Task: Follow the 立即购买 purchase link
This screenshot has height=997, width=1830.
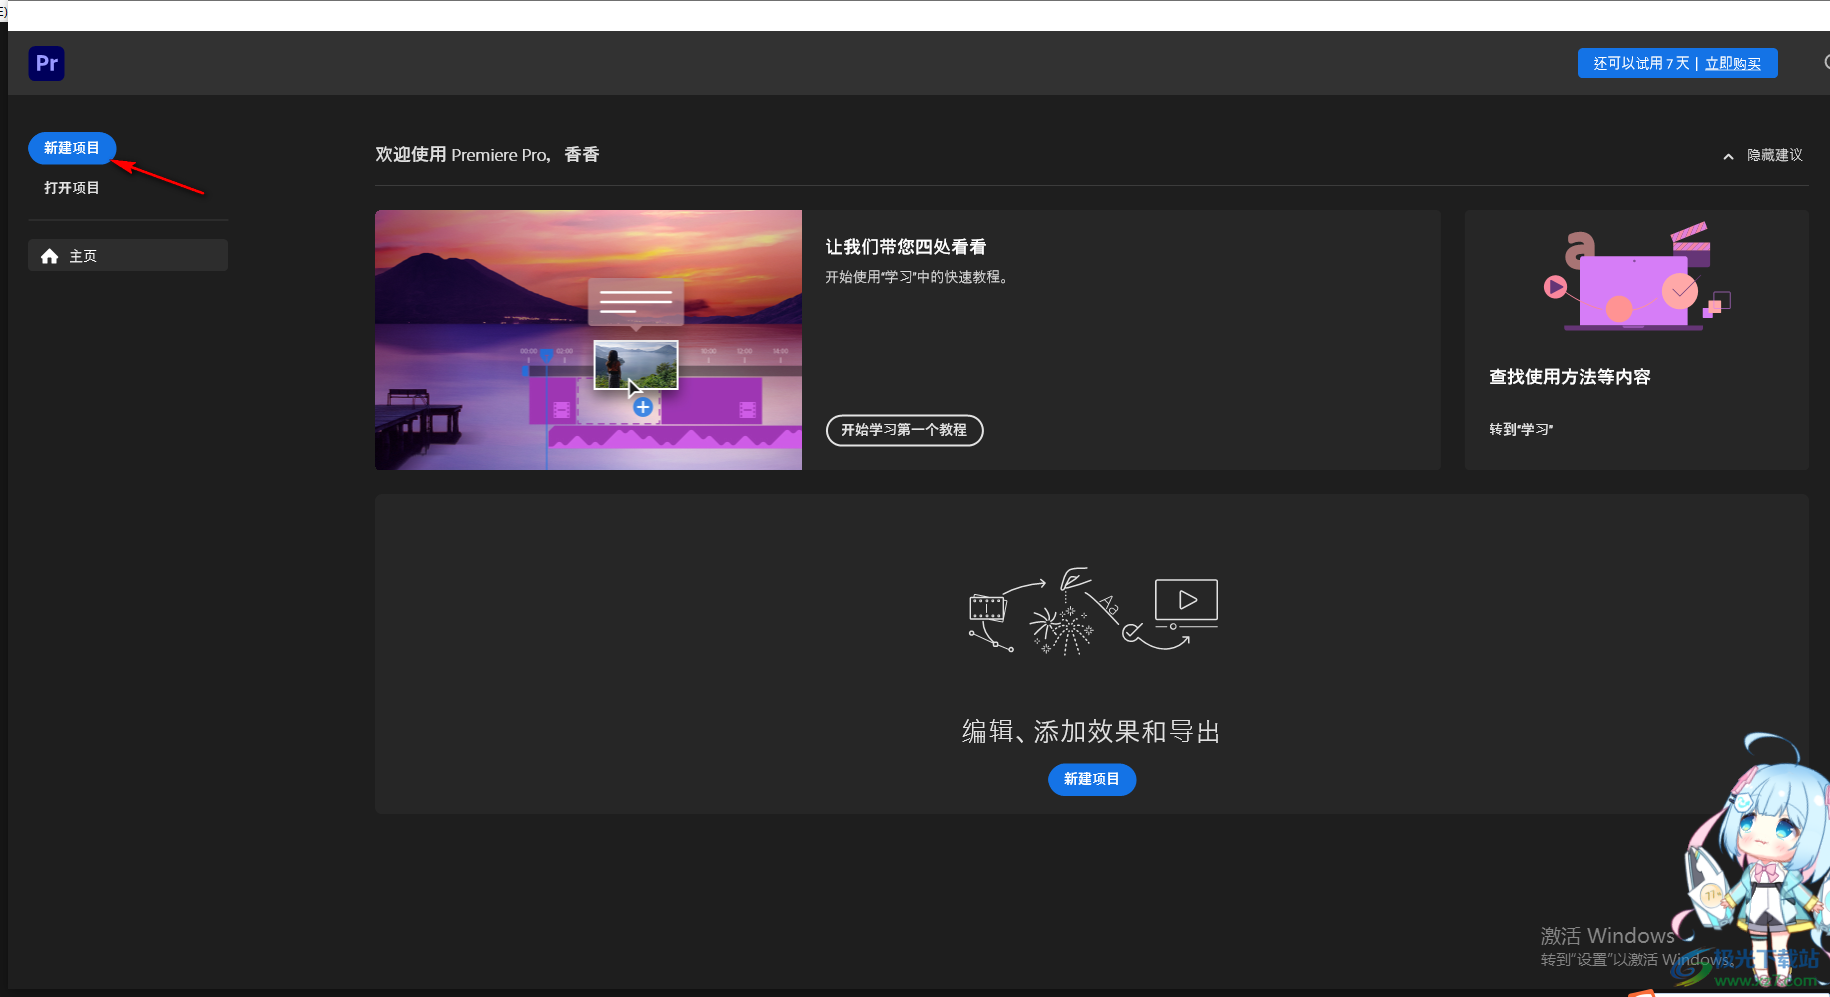Action: [x=1733, y=63]
